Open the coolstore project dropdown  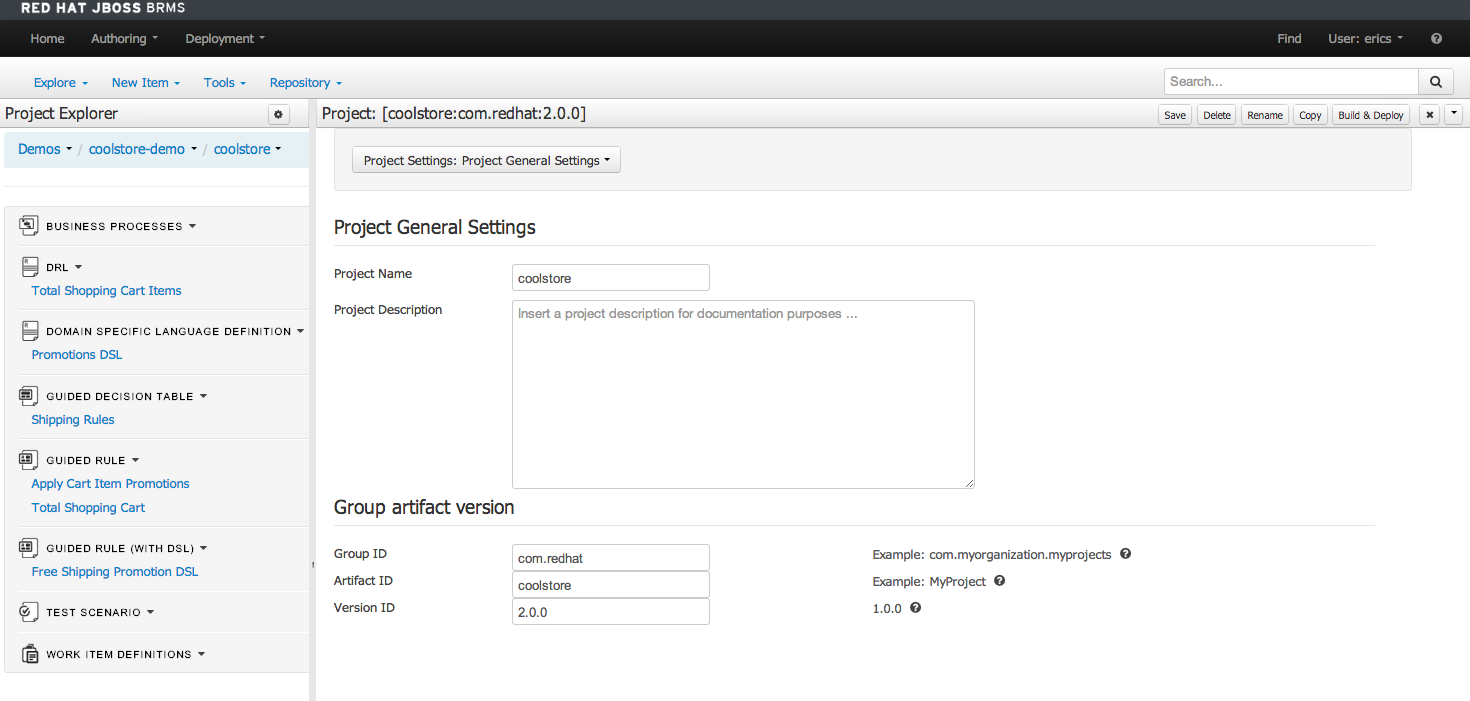[248, 149]
